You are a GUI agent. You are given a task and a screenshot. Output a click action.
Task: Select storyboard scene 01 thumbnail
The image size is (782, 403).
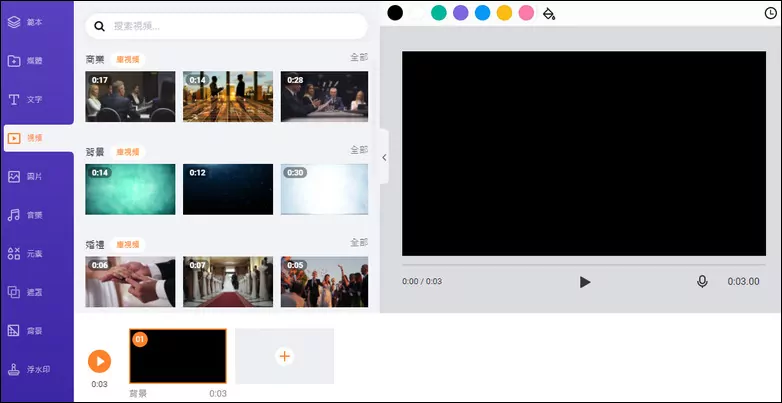pyautogui.click(x=178, y=356)
